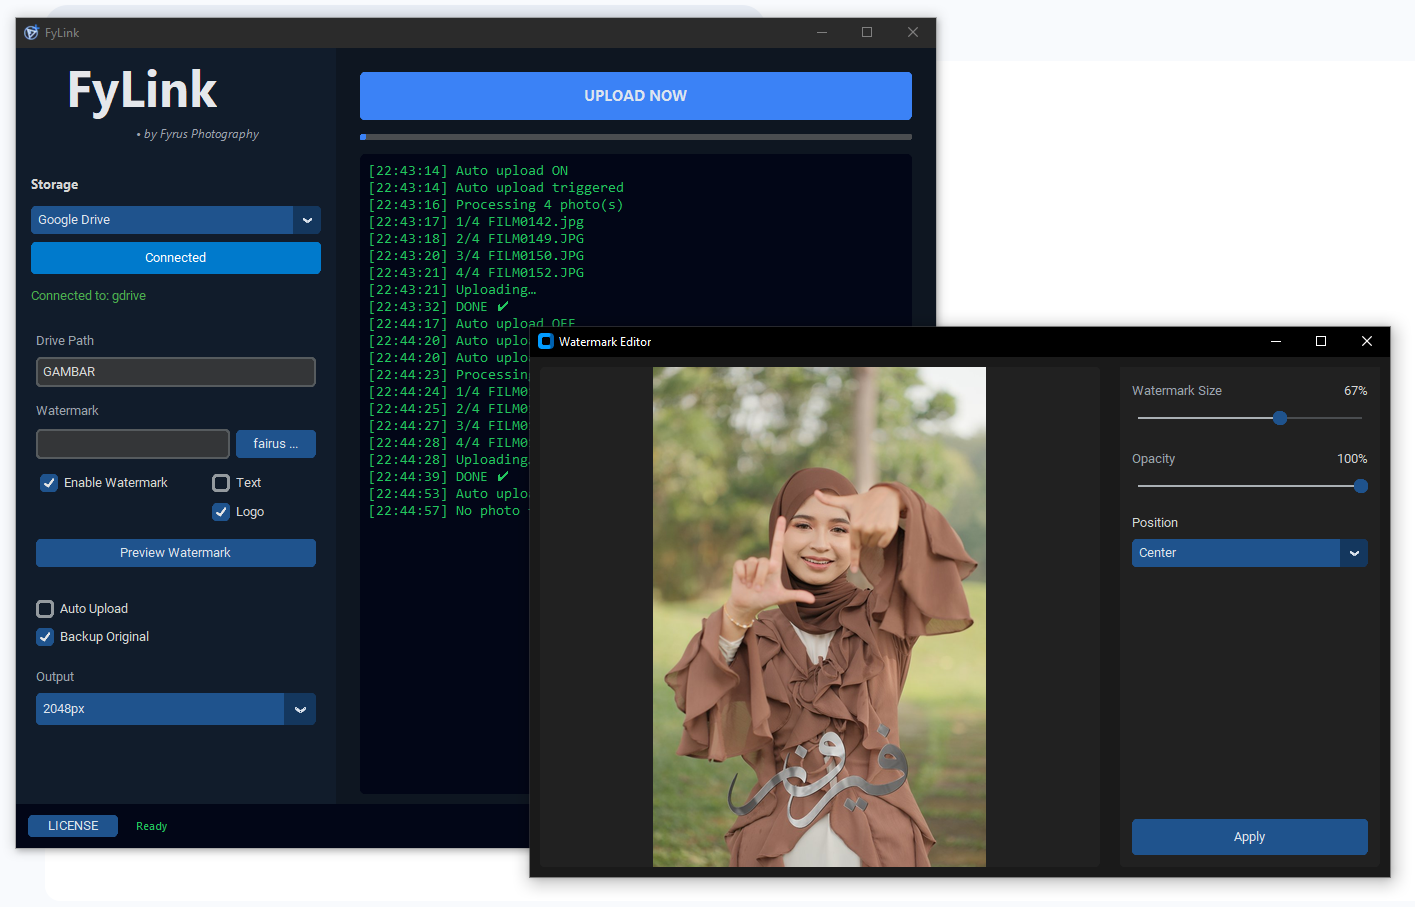Screen dimensions: 1415x907
Task: Click log line '2/4 FILM0149.JPG'
Action: point(476,239)
